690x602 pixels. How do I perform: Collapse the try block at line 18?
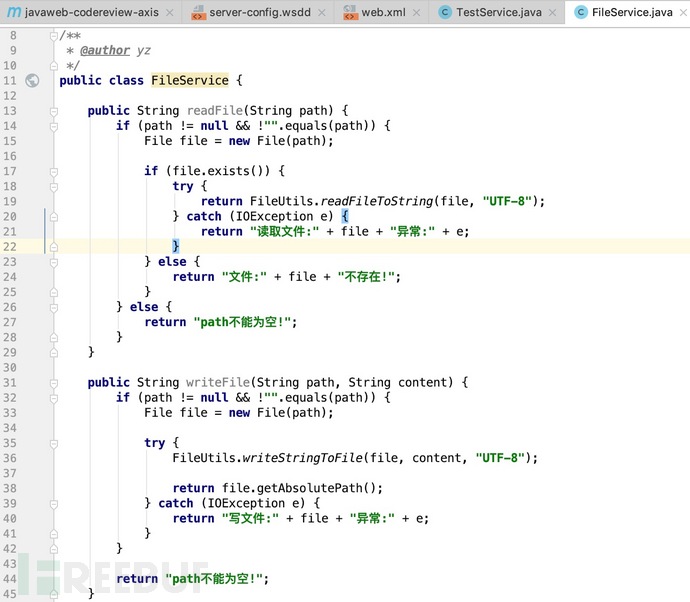point(54,187)
